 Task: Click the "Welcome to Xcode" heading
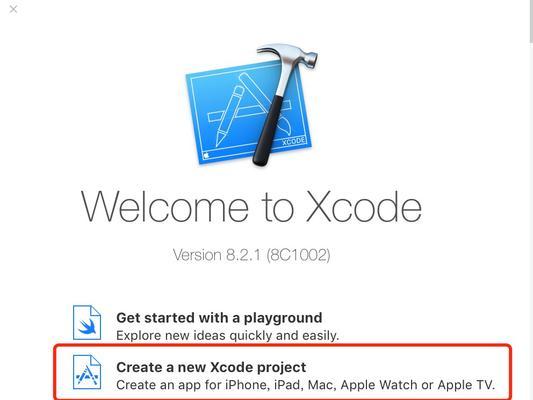click(x=251, y=207)
